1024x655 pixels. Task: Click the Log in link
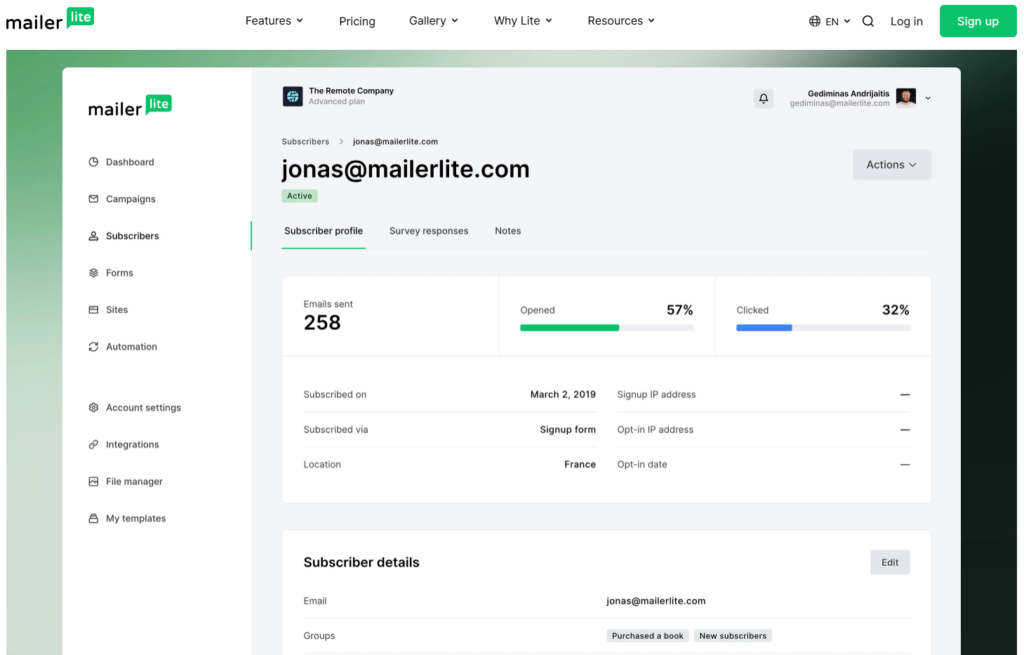[906, 21]
